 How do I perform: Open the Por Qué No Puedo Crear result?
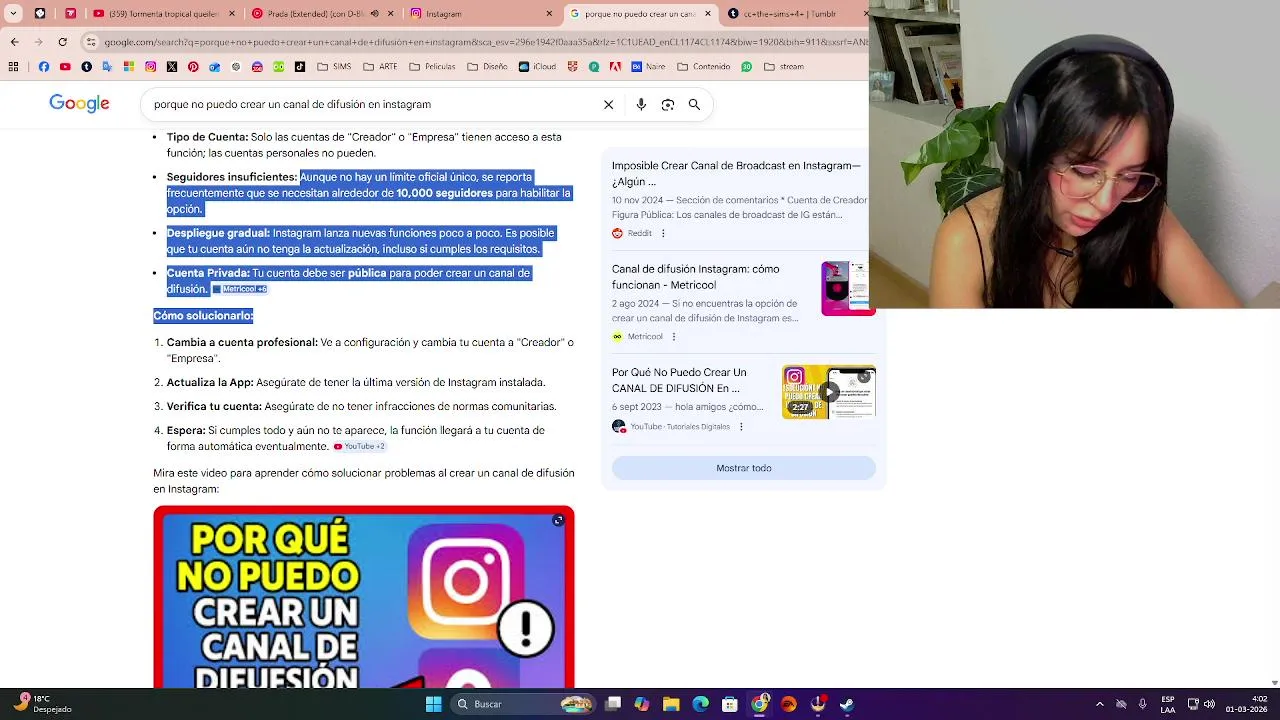[679, 380]
